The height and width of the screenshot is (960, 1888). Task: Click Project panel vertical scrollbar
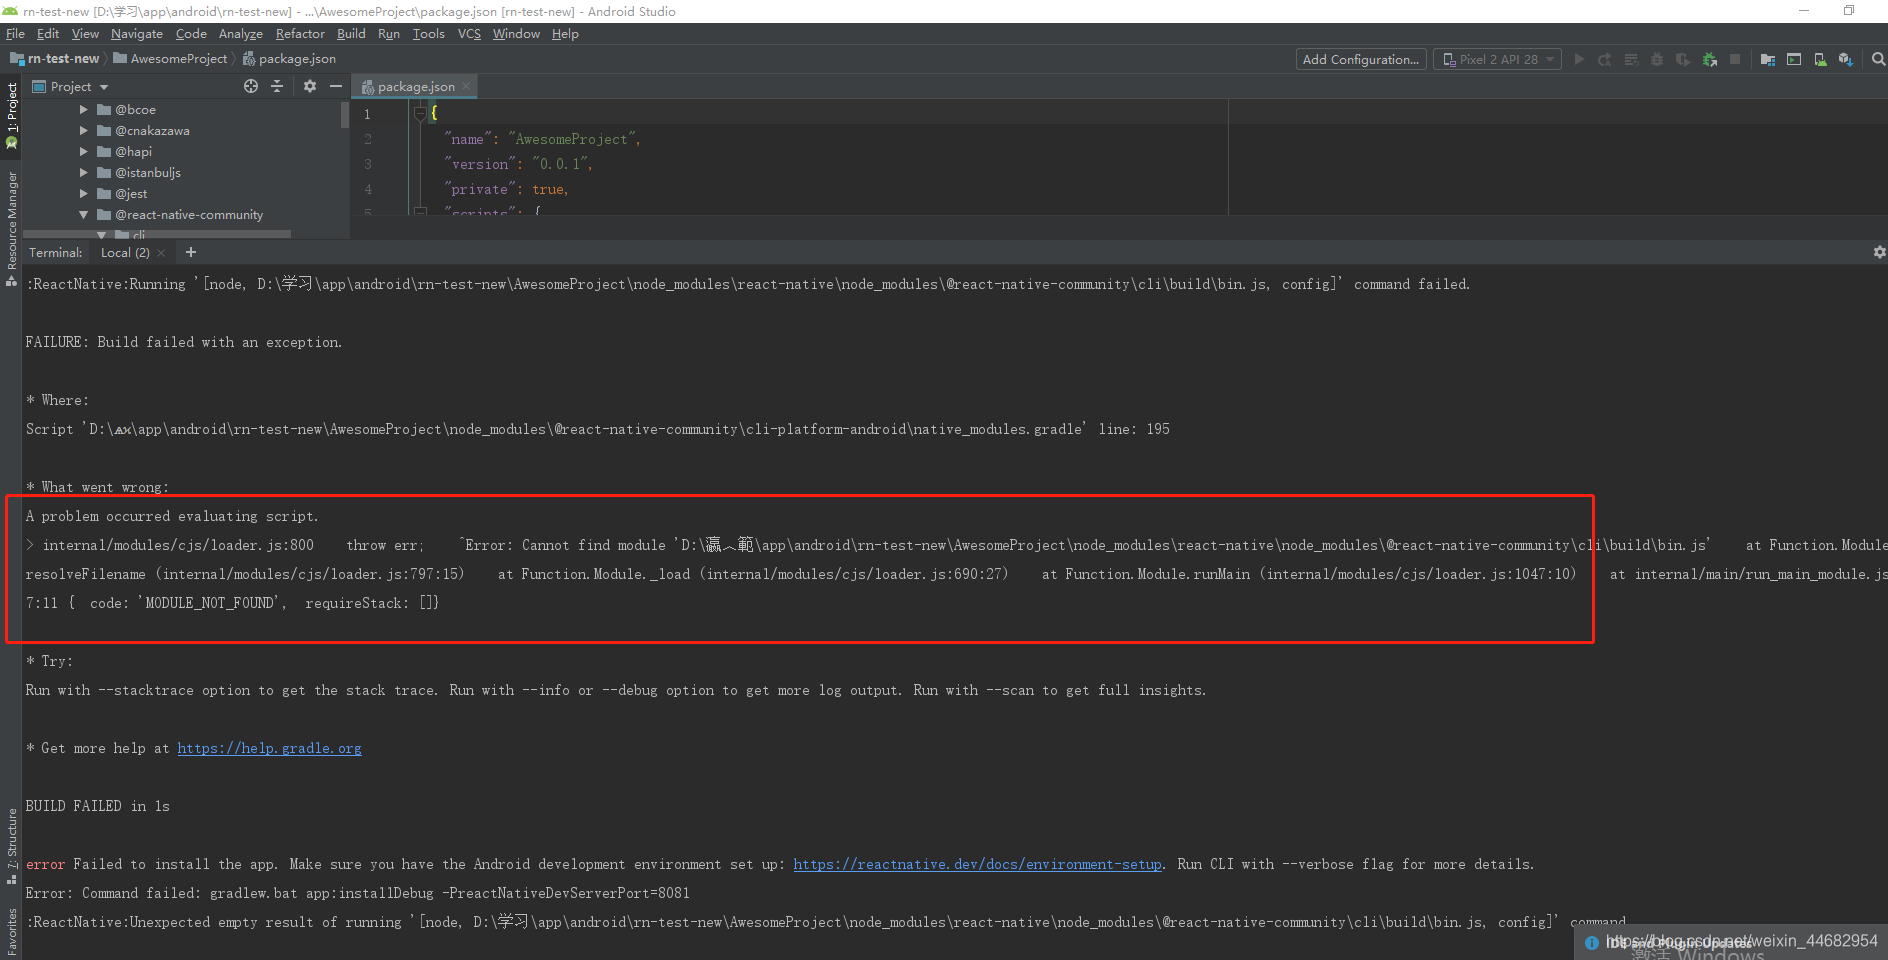(345, 115)
